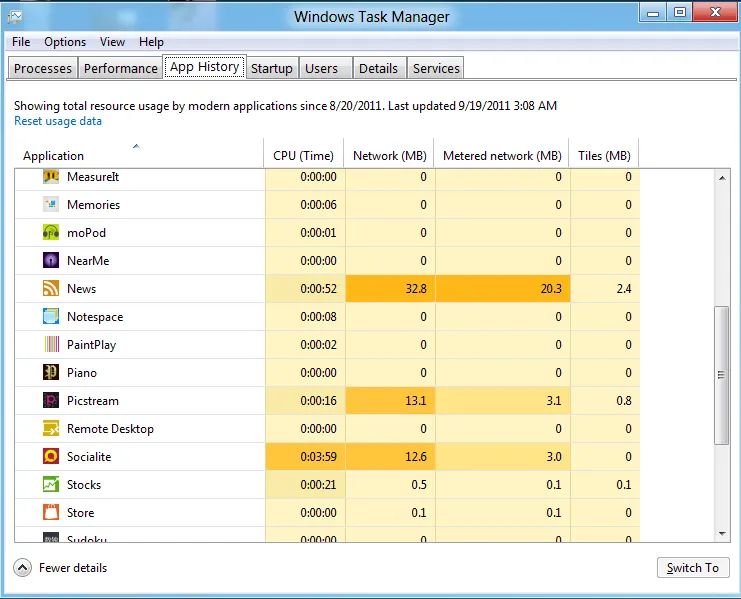Select the App History tab
The image size is (741, 599).
[x=205, y=67]
